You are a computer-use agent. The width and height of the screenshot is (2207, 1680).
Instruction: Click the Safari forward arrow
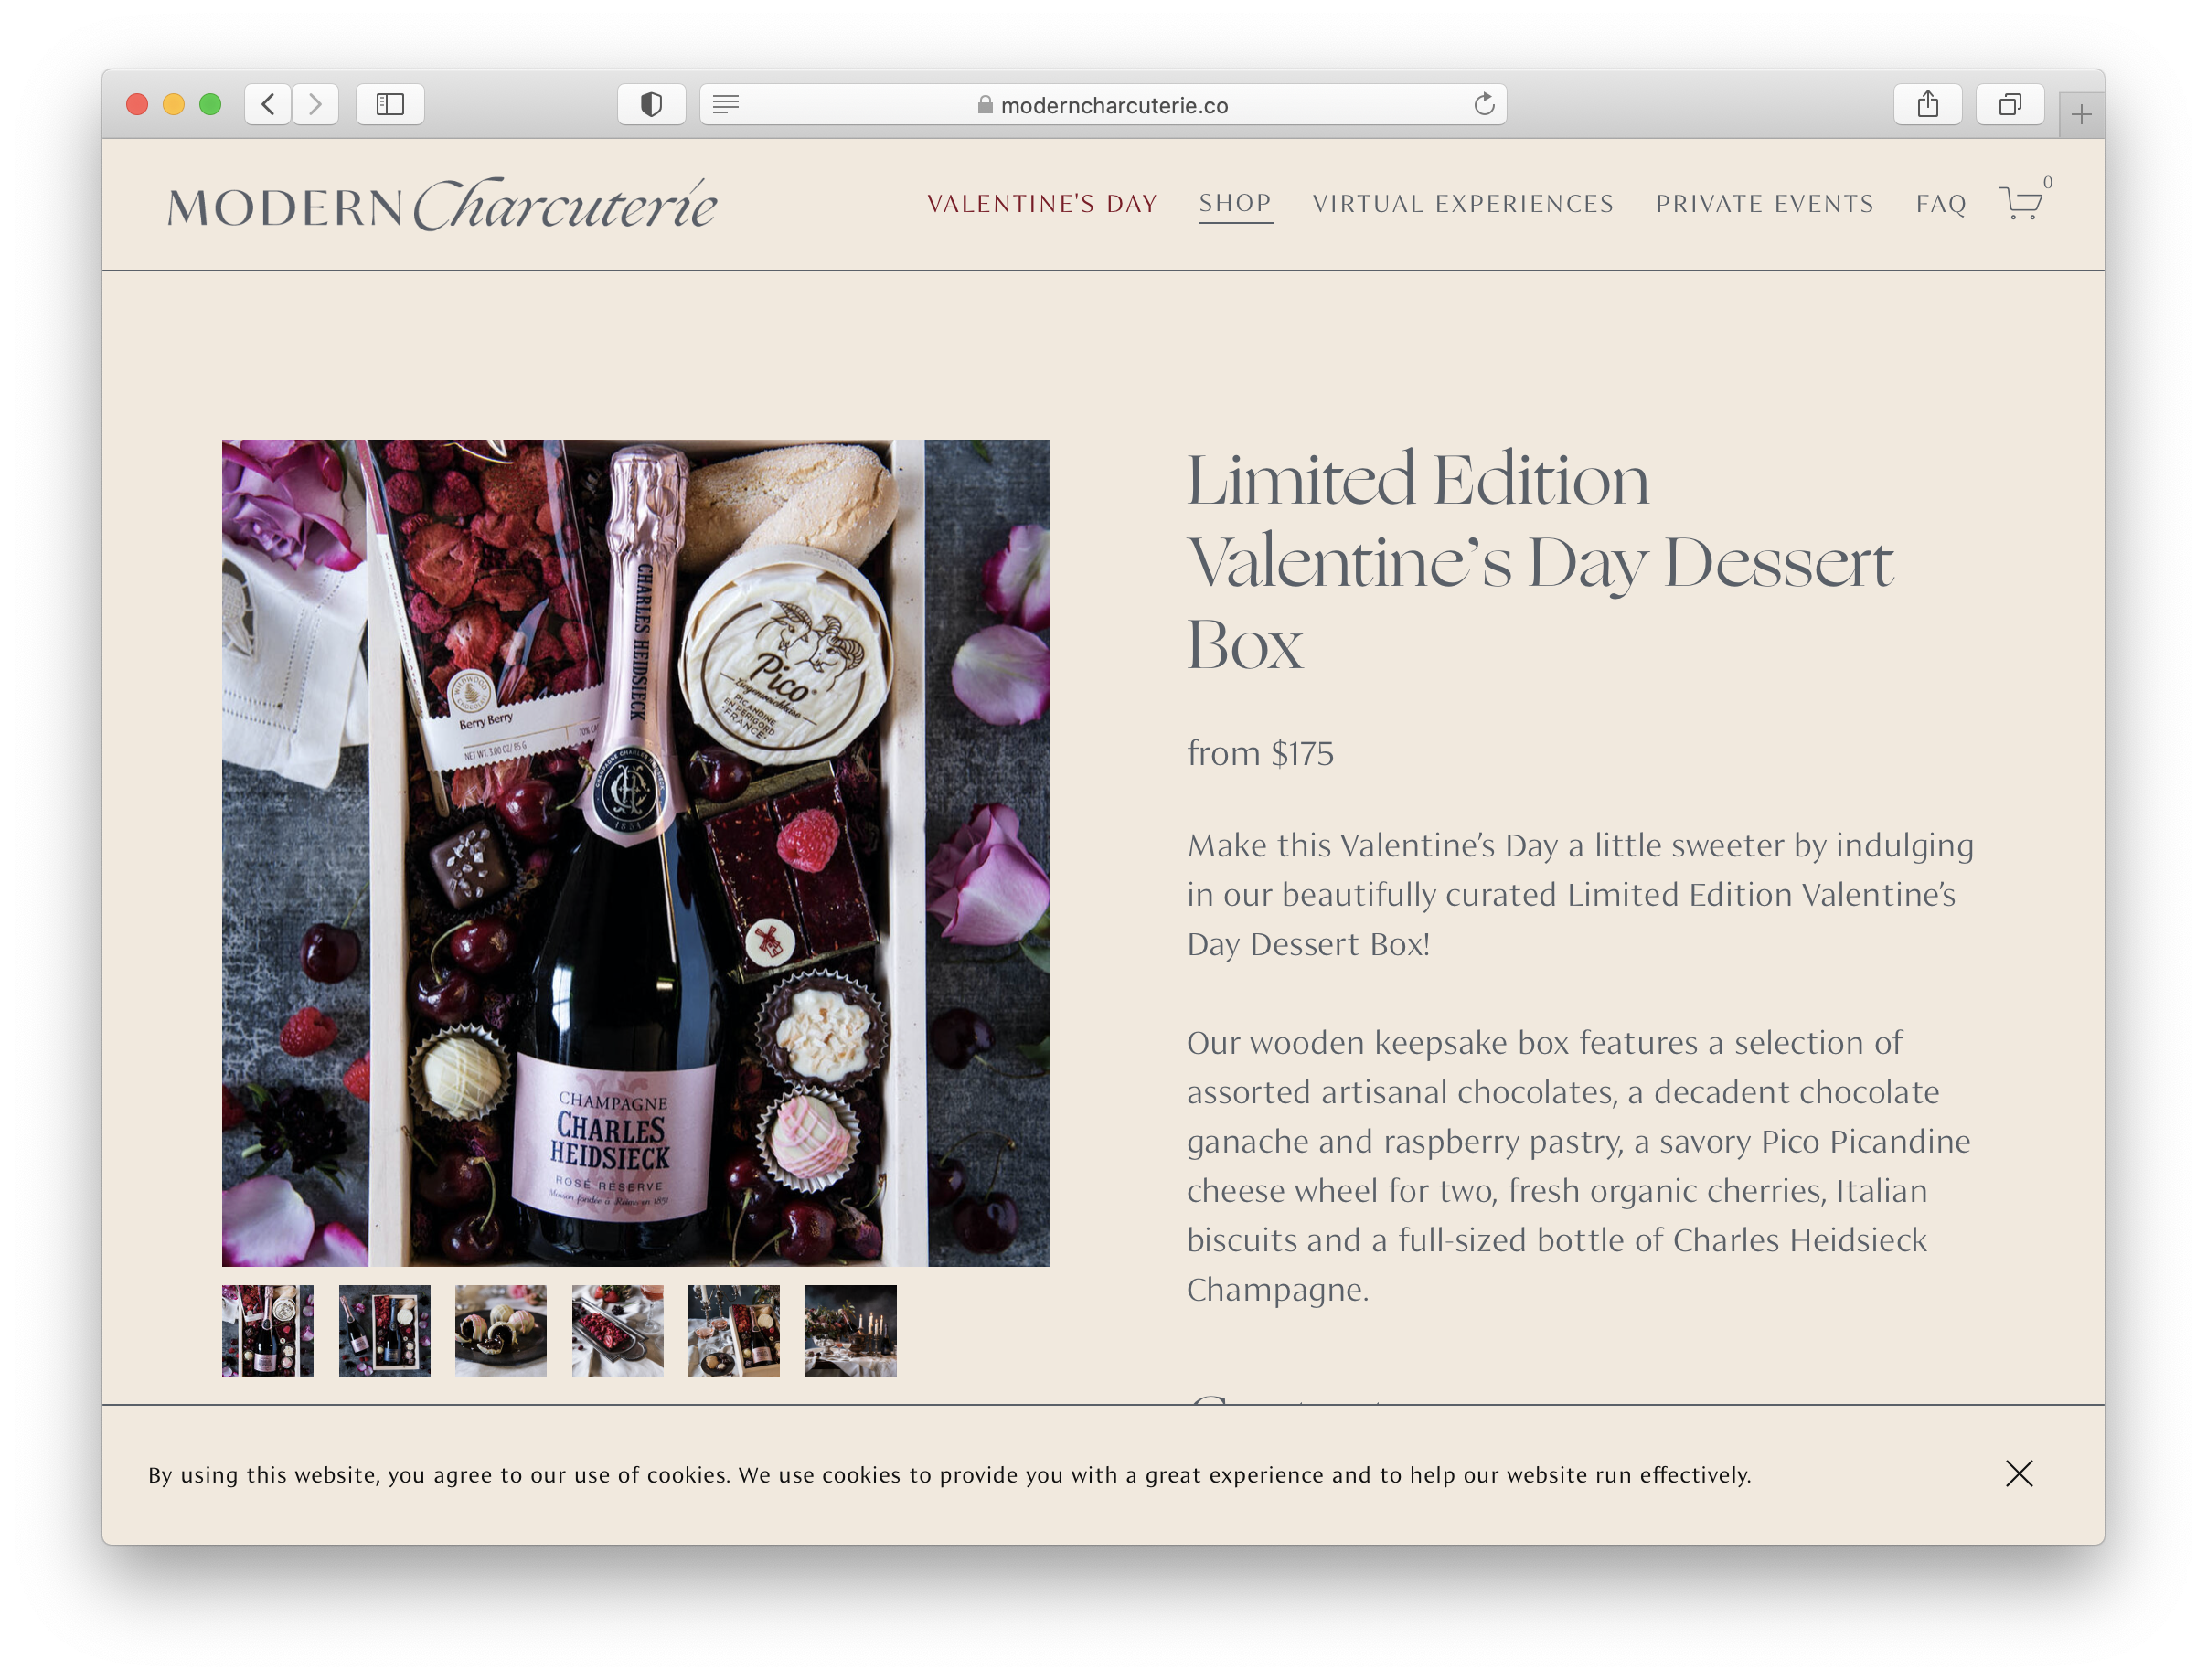coord(315,104)
